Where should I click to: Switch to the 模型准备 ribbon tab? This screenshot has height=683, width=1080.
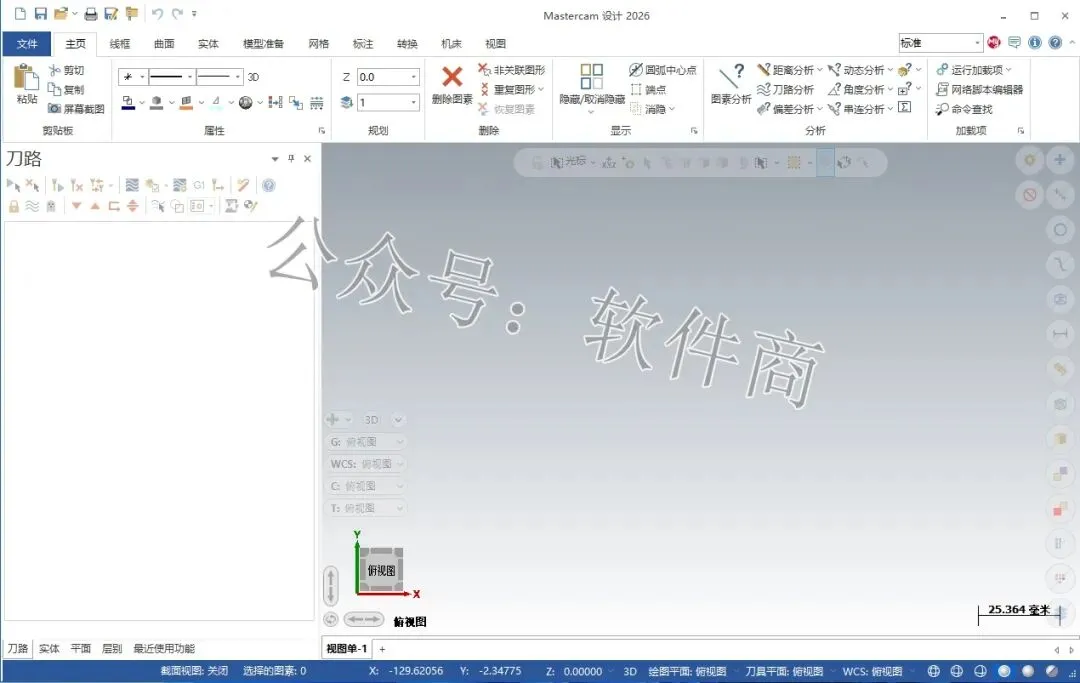point(263,43)
